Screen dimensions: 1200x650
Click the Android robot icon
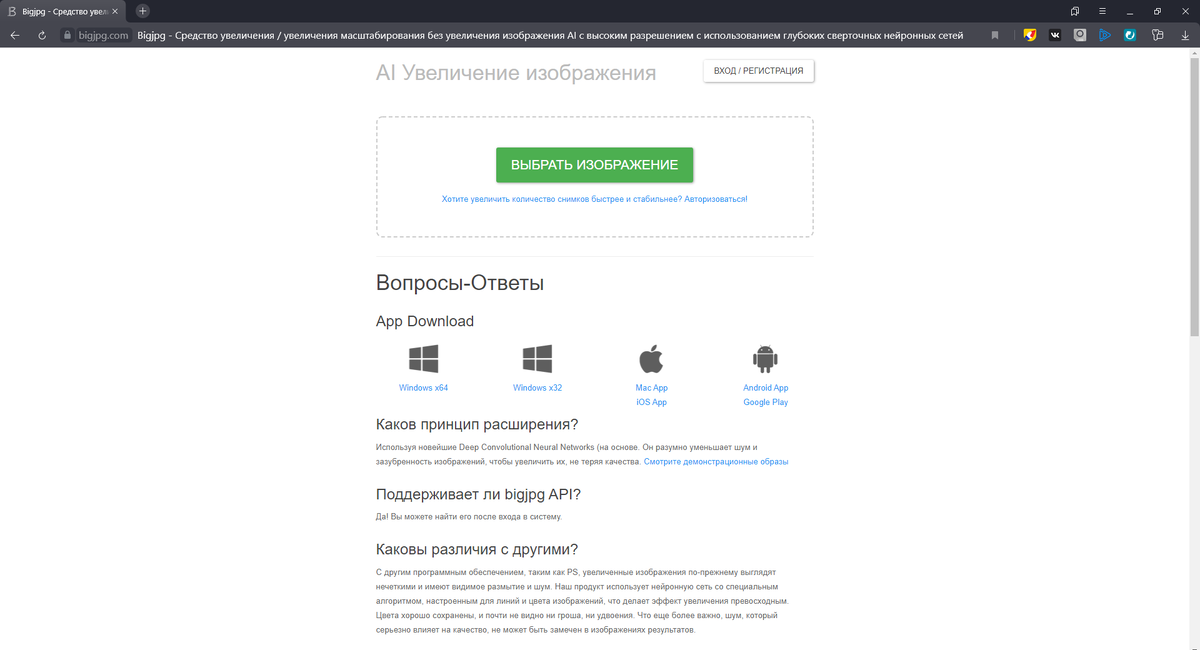tap(765, 358)
